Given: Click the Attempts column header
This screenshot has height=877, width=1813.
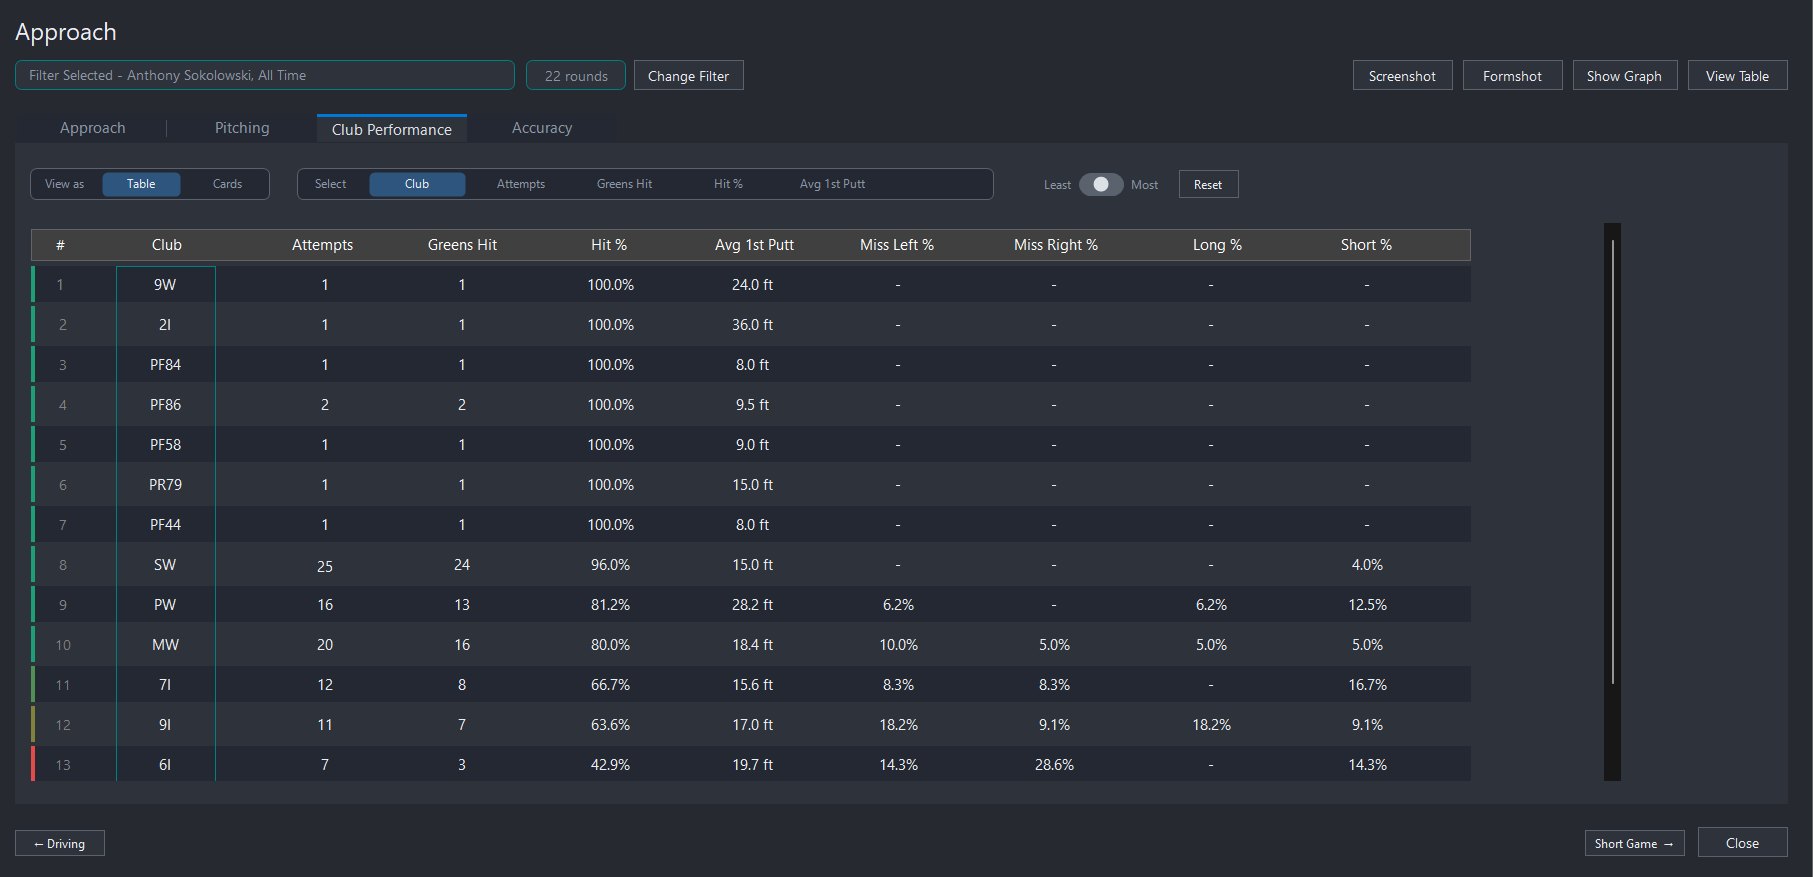Looking at the screenshot, I should tap(322, 245).
